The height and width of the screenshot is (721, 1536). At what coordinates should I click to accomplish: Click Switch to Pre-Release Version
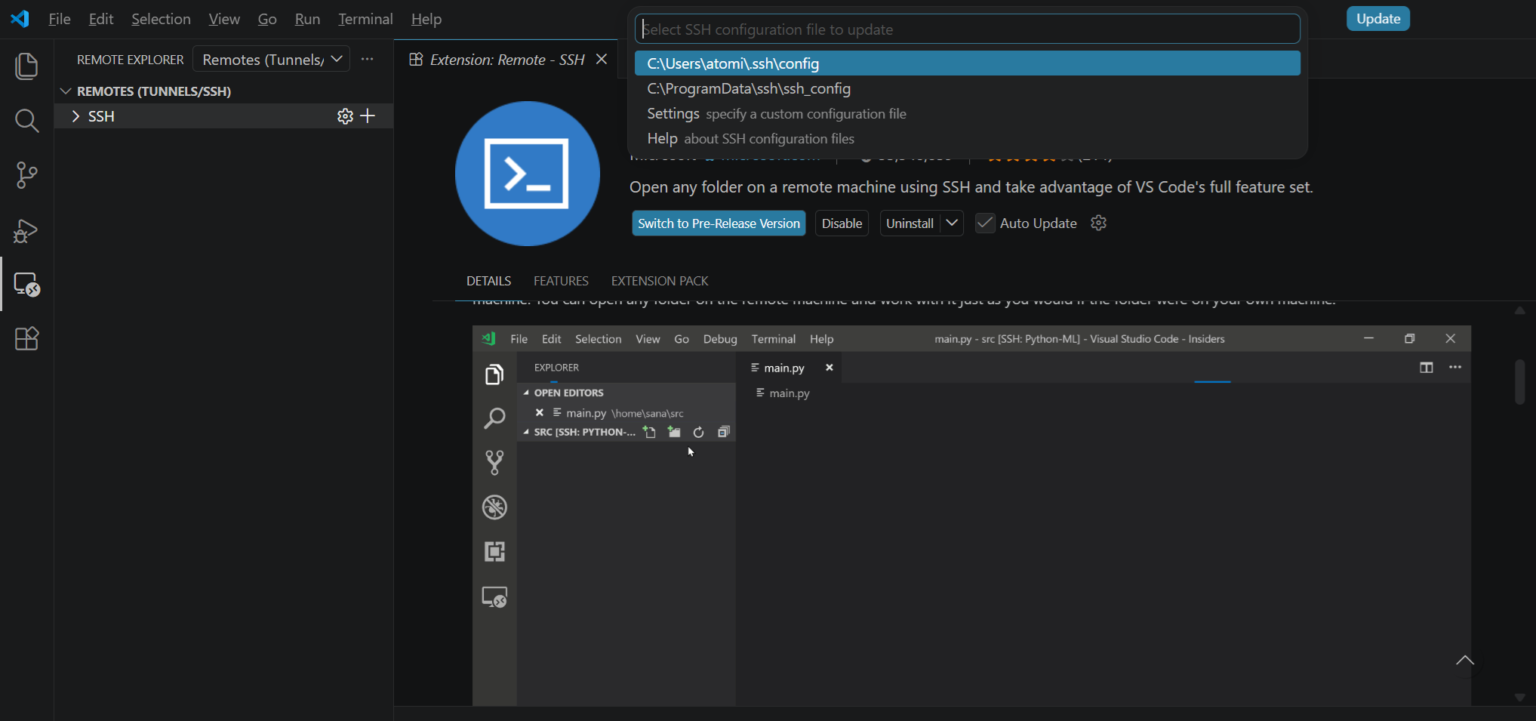point(719,223)
